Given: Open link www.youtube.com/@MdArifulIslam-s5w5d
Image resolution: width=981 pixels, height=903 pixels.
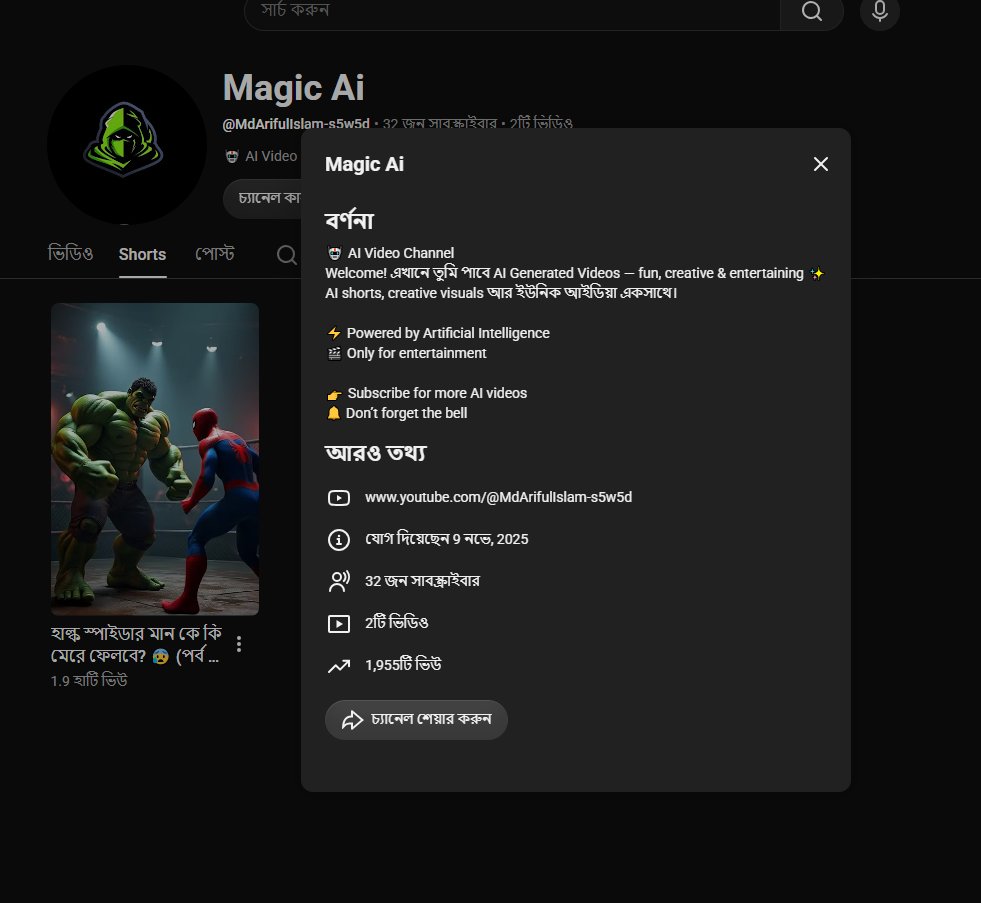Looking at the screenshot, I should pyautogui.click(x=498, y=497).
